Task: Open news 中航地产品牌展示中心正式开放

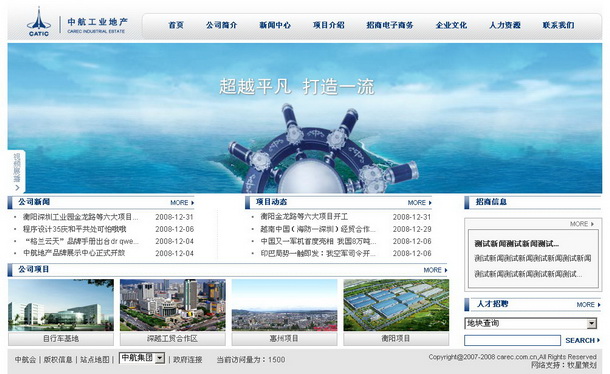Action: tap(74, 253)
